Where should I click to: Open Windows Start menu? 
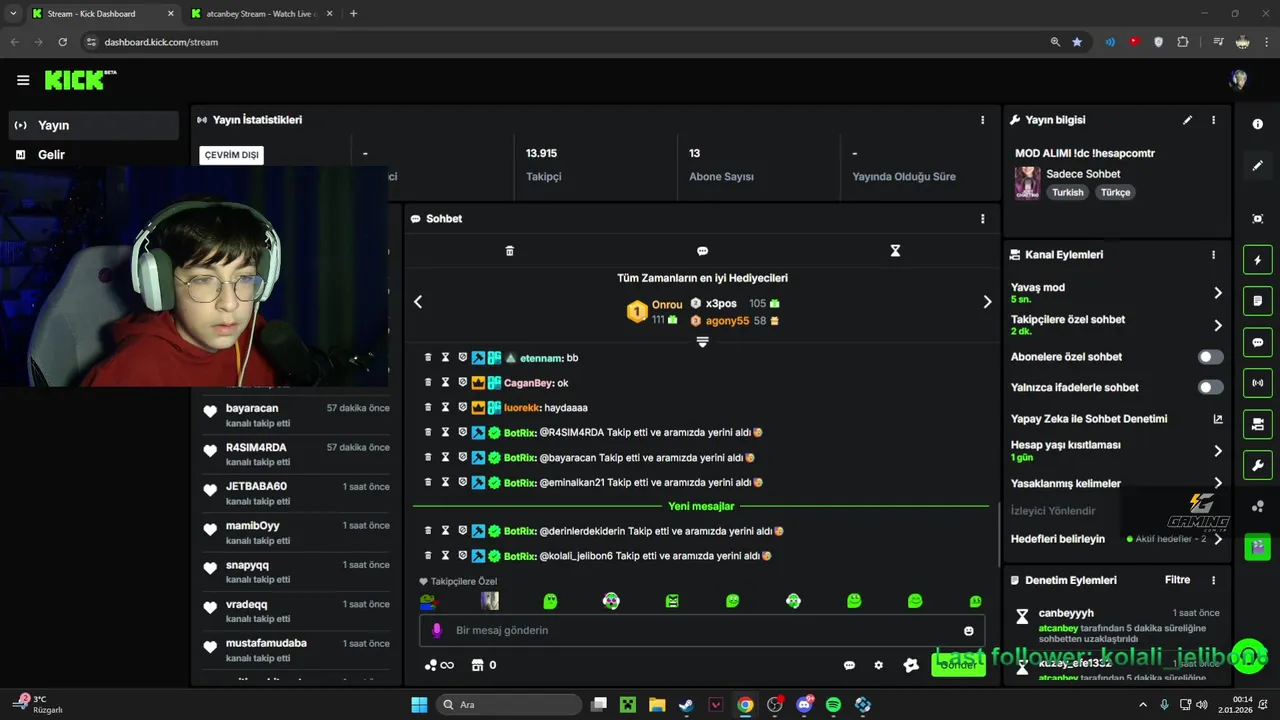point(419,705)
